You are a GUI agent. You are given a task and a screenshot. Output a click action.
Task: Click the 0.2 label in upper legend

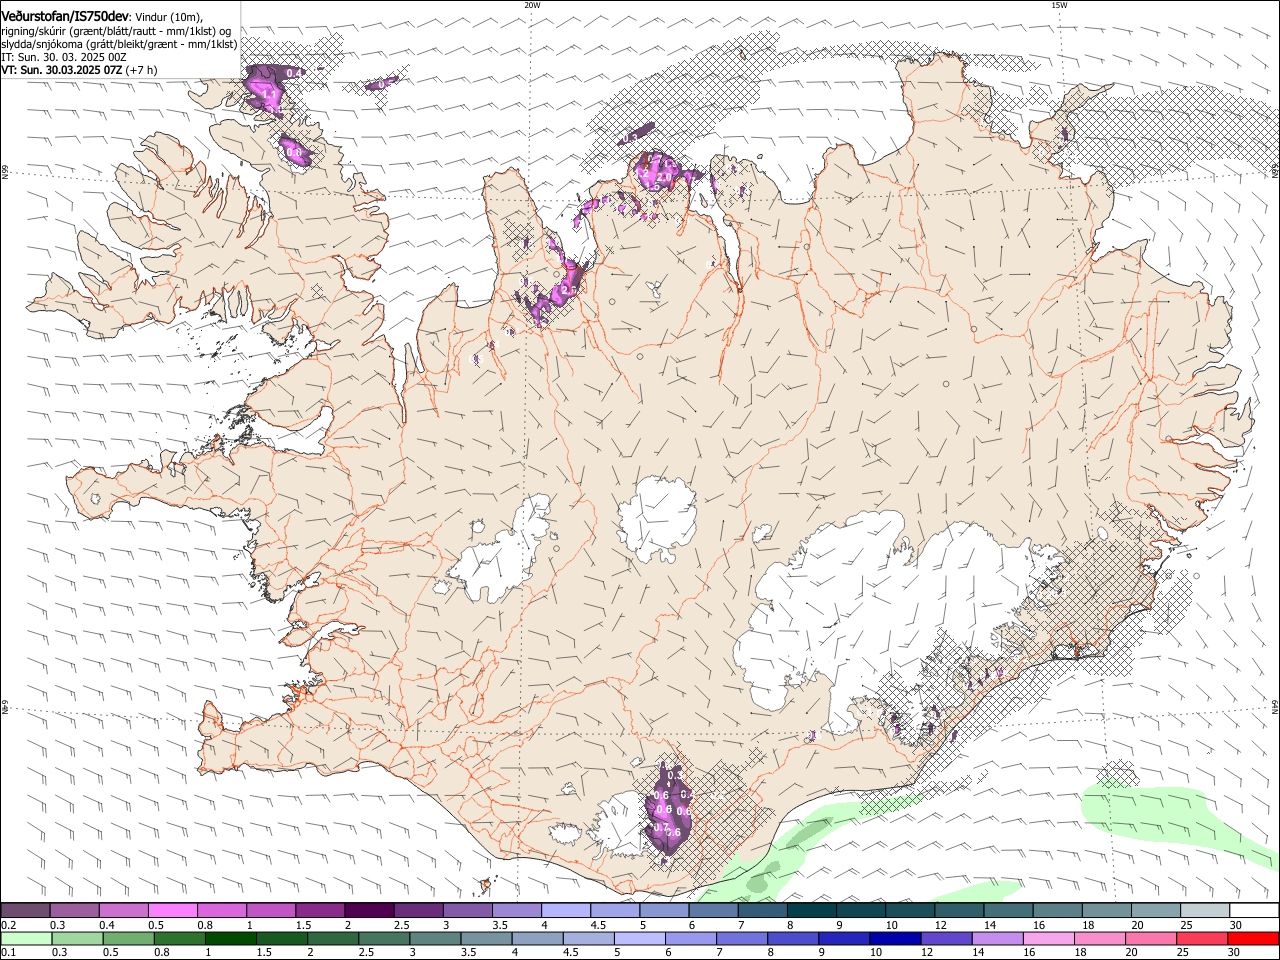pyautogui.click(x=7, y=925)
